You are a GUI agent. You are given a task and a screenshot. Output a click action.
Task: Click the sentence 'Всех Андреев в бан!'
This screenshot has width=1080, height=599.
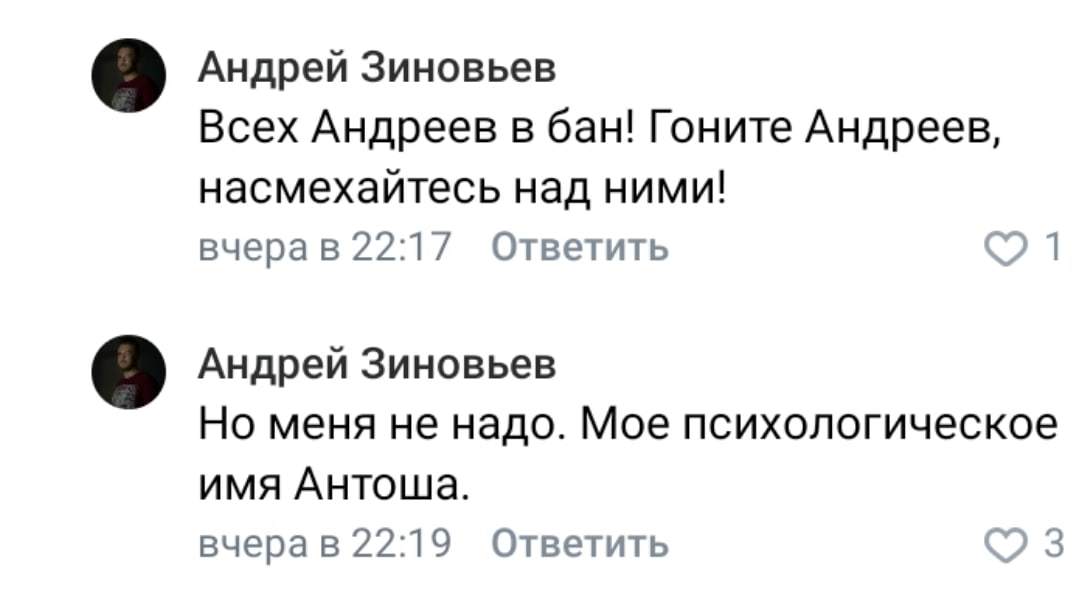(x=412, y=128)
